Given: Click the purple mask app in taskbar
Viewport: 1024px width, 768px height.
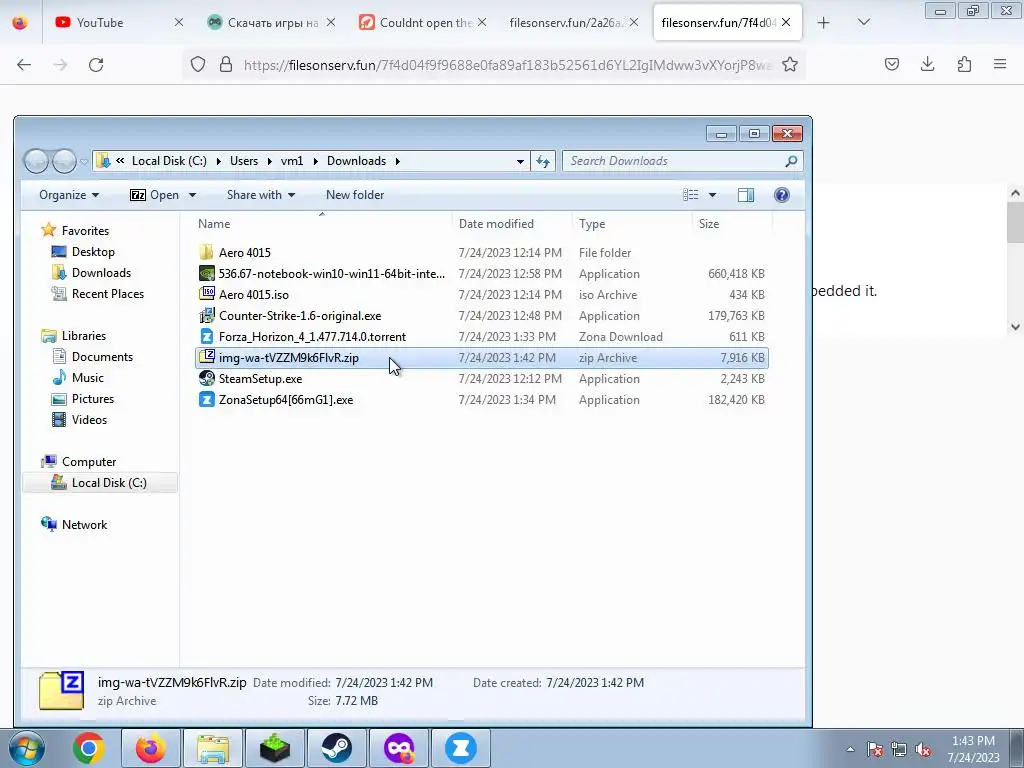Looking at the screenshot, I should 399,748.
